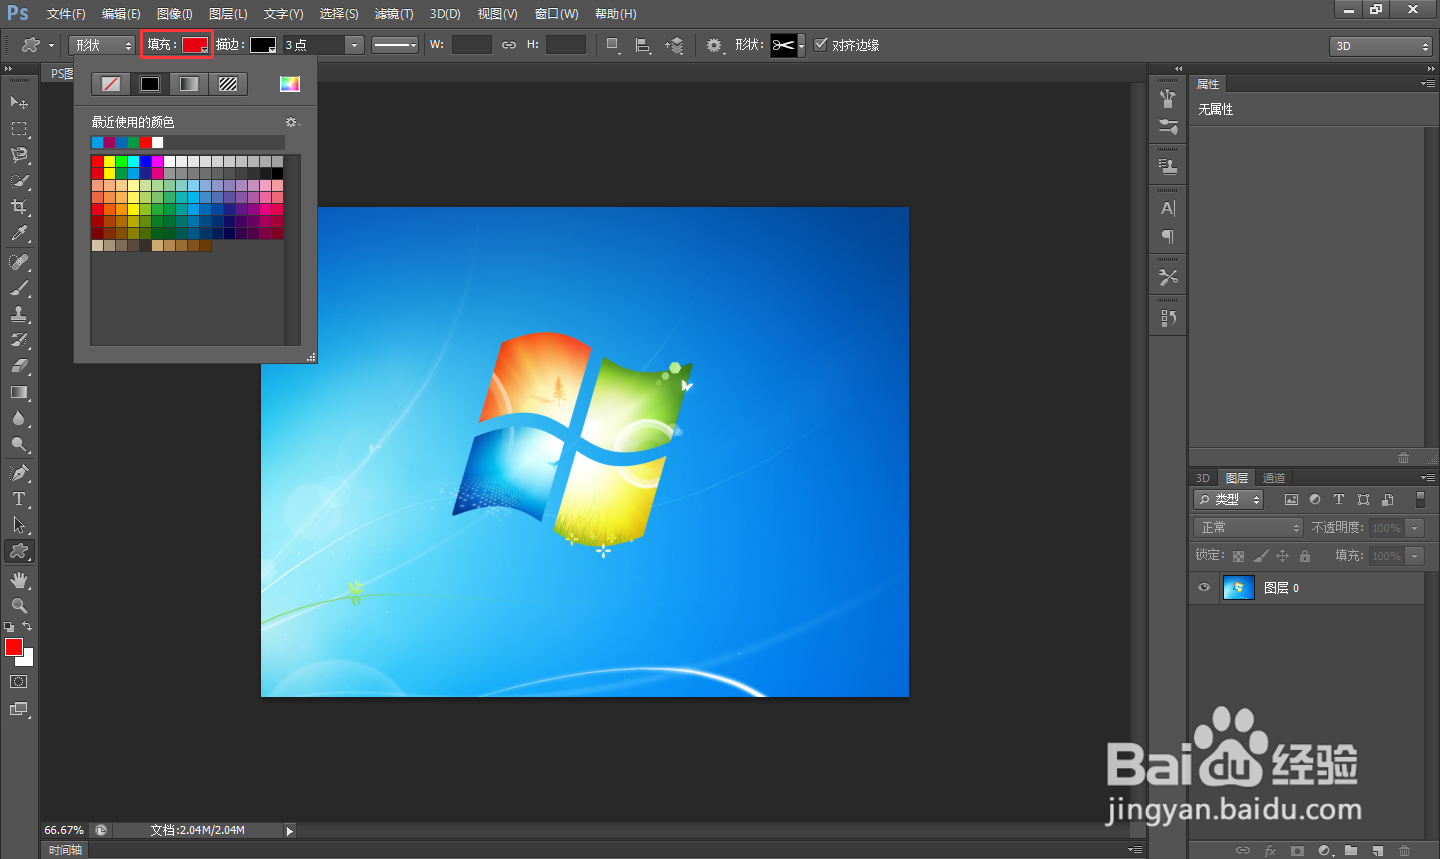
Task: Toggle lock position icon
Action: pos(1282,556)
